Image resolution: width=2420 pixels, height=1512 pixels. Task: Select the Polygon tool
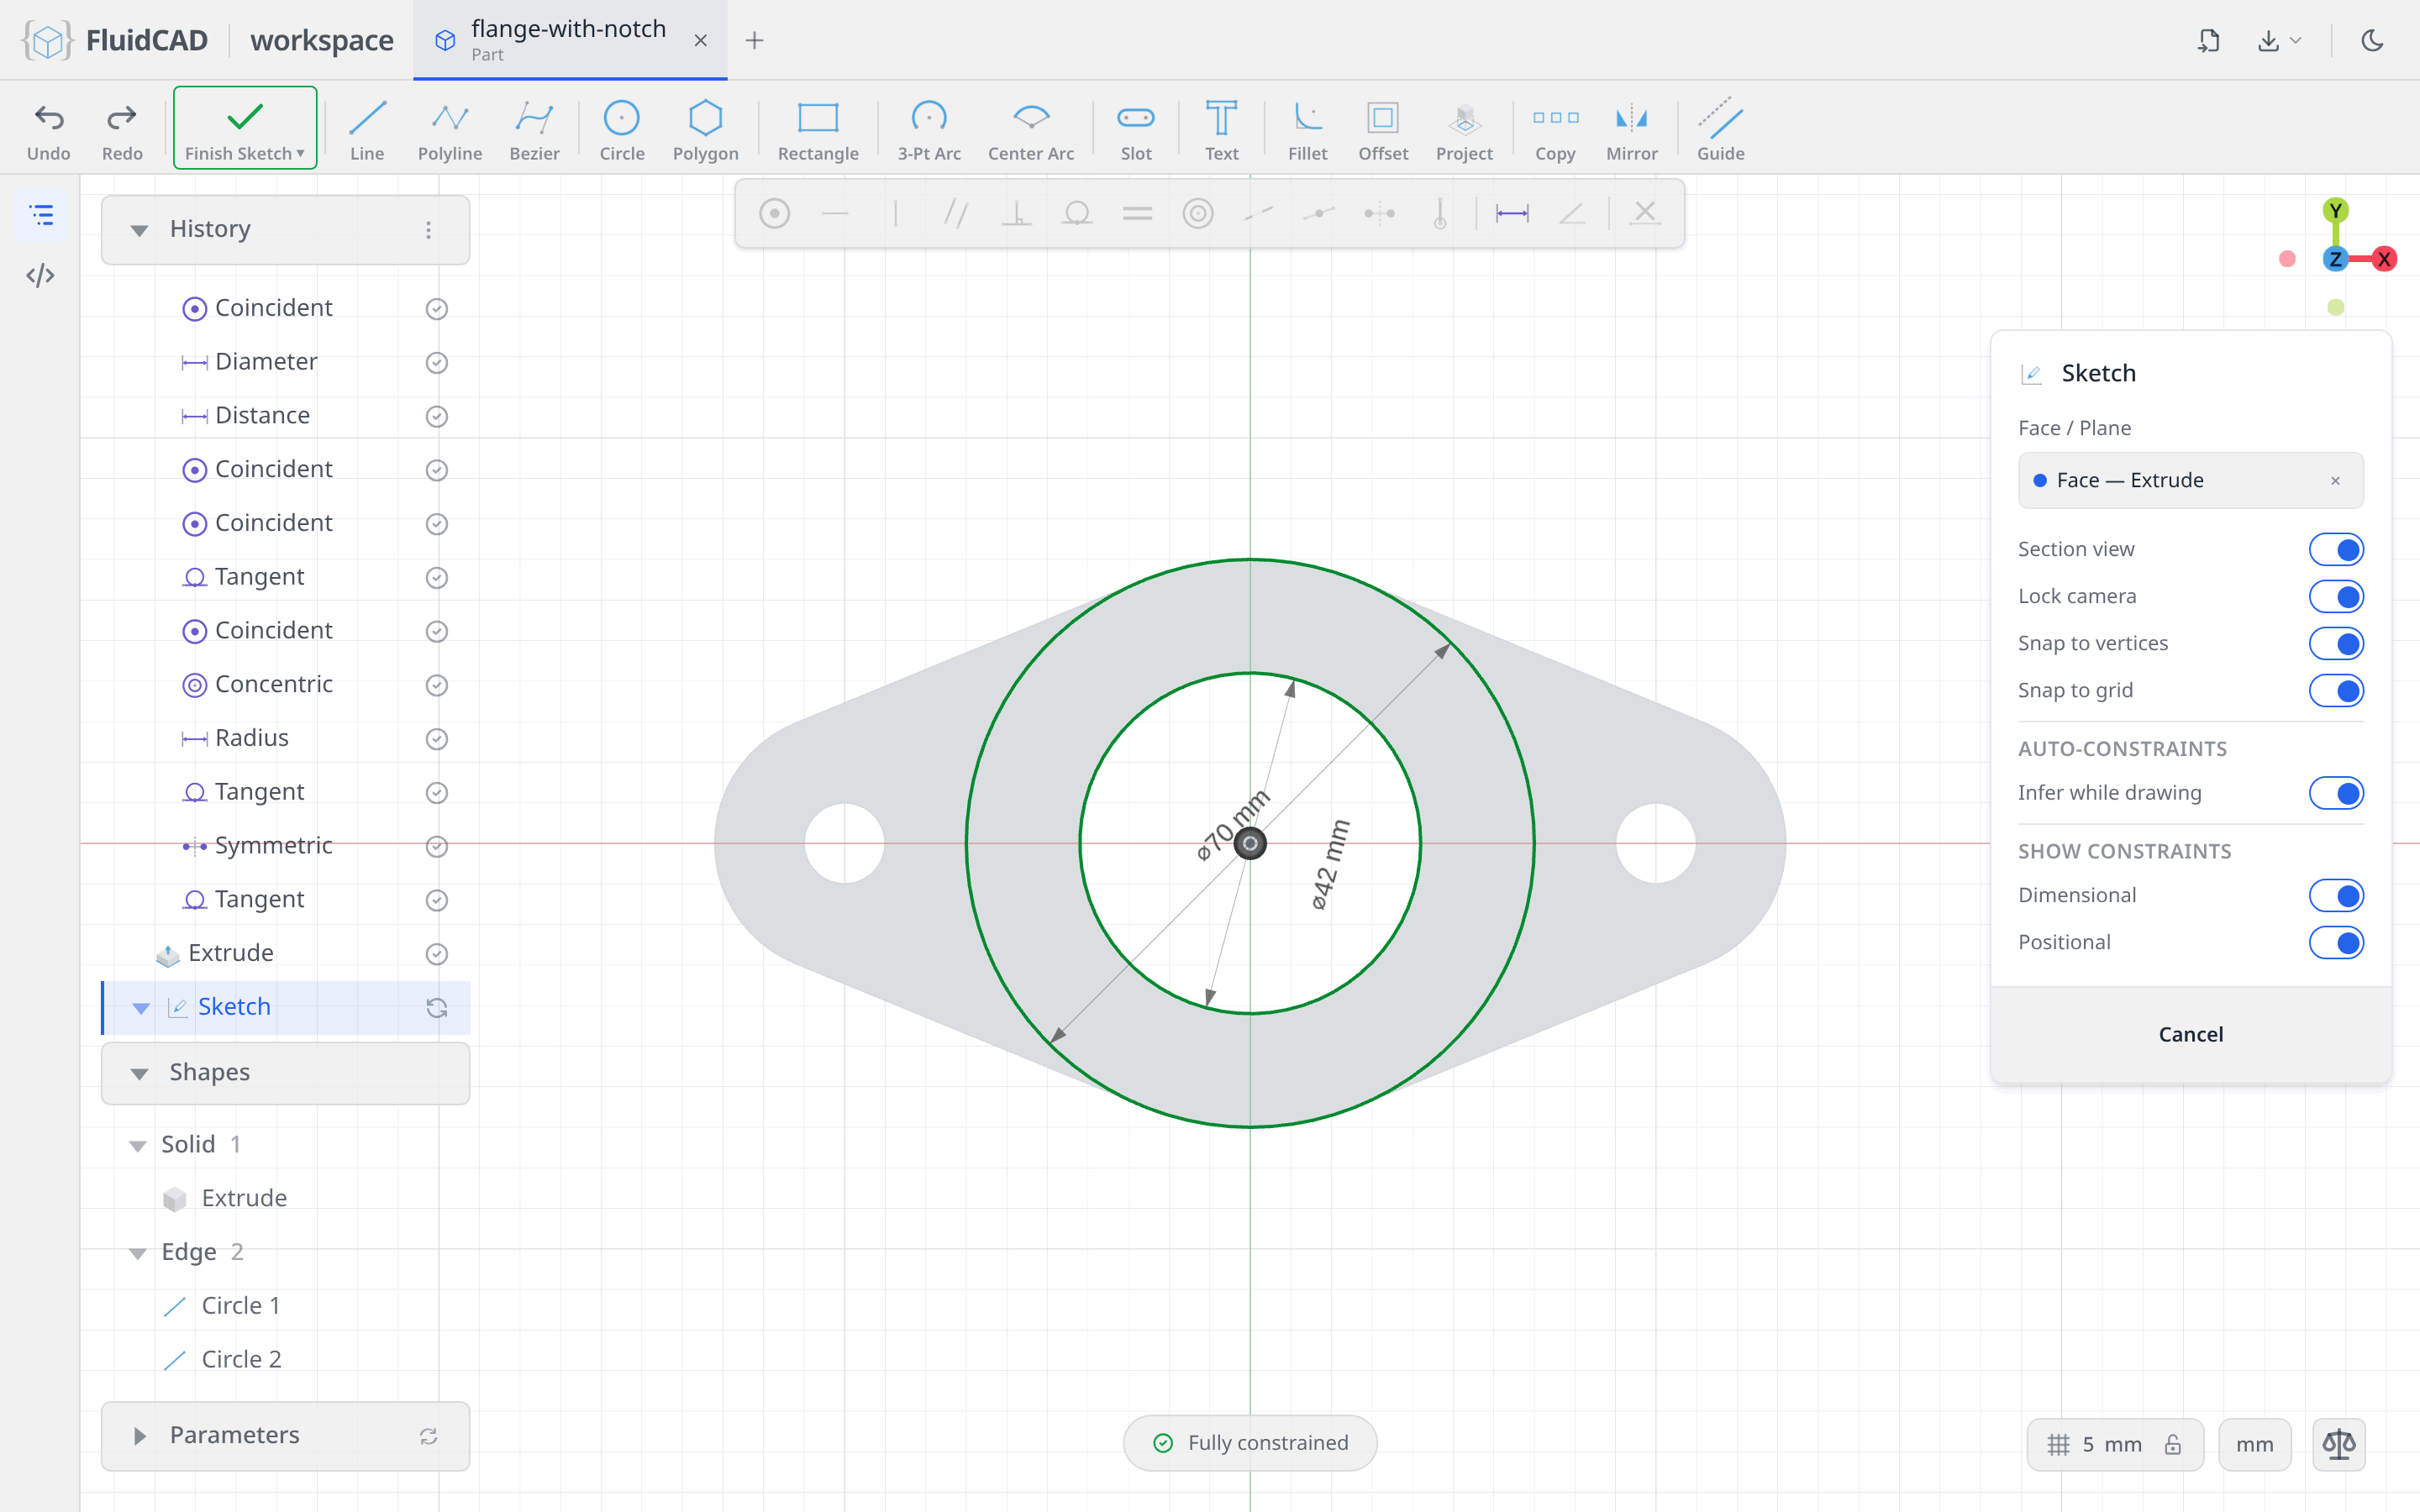pos(705,130)
